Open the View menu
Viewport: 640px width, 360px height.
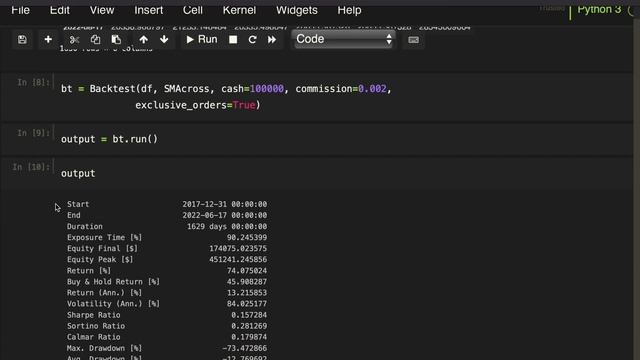click(x=102, y=10)
